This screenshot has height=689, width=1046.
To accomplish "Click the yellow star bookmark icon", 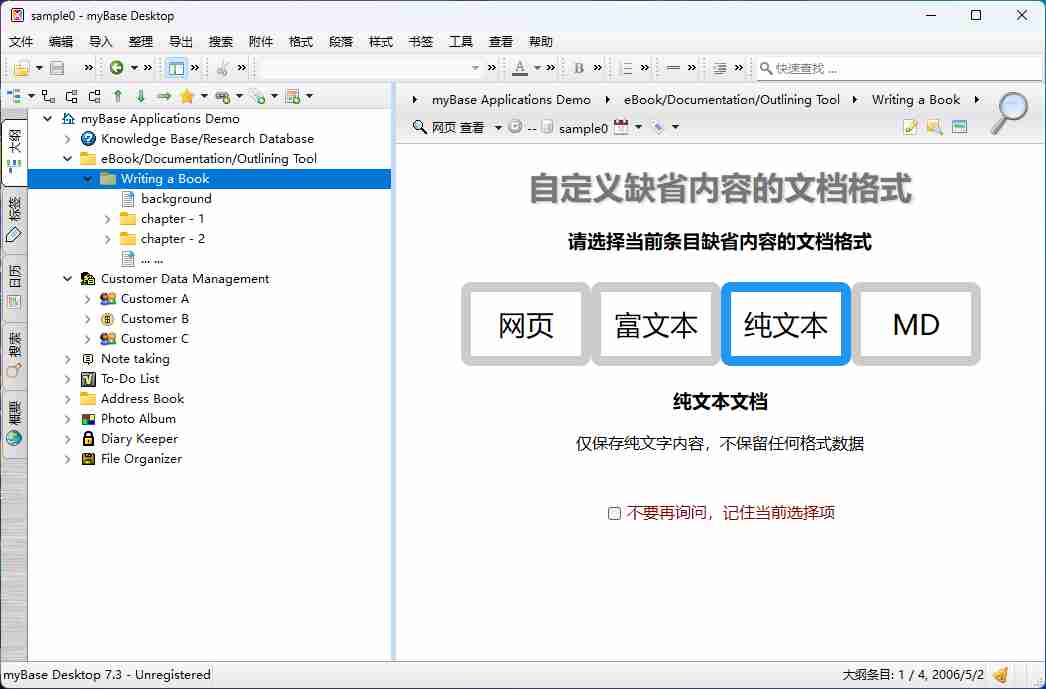I will click(x=187, y=96).
